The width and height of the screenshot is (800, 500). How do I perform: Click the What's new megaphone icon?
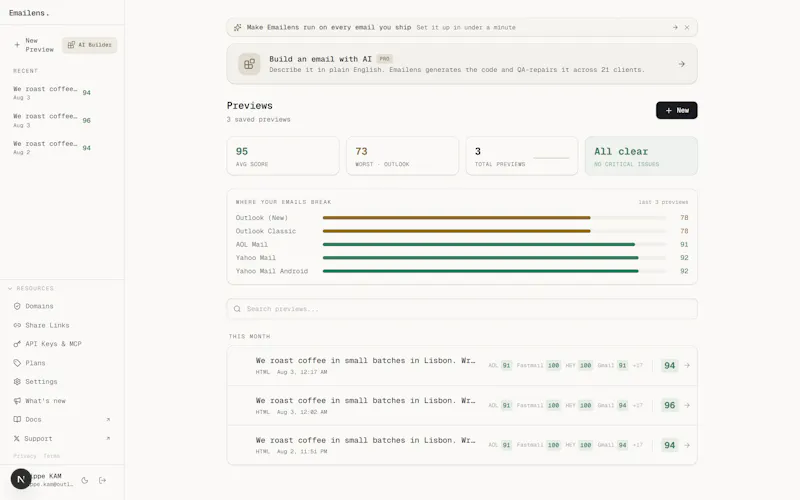[x=17, y=401]
